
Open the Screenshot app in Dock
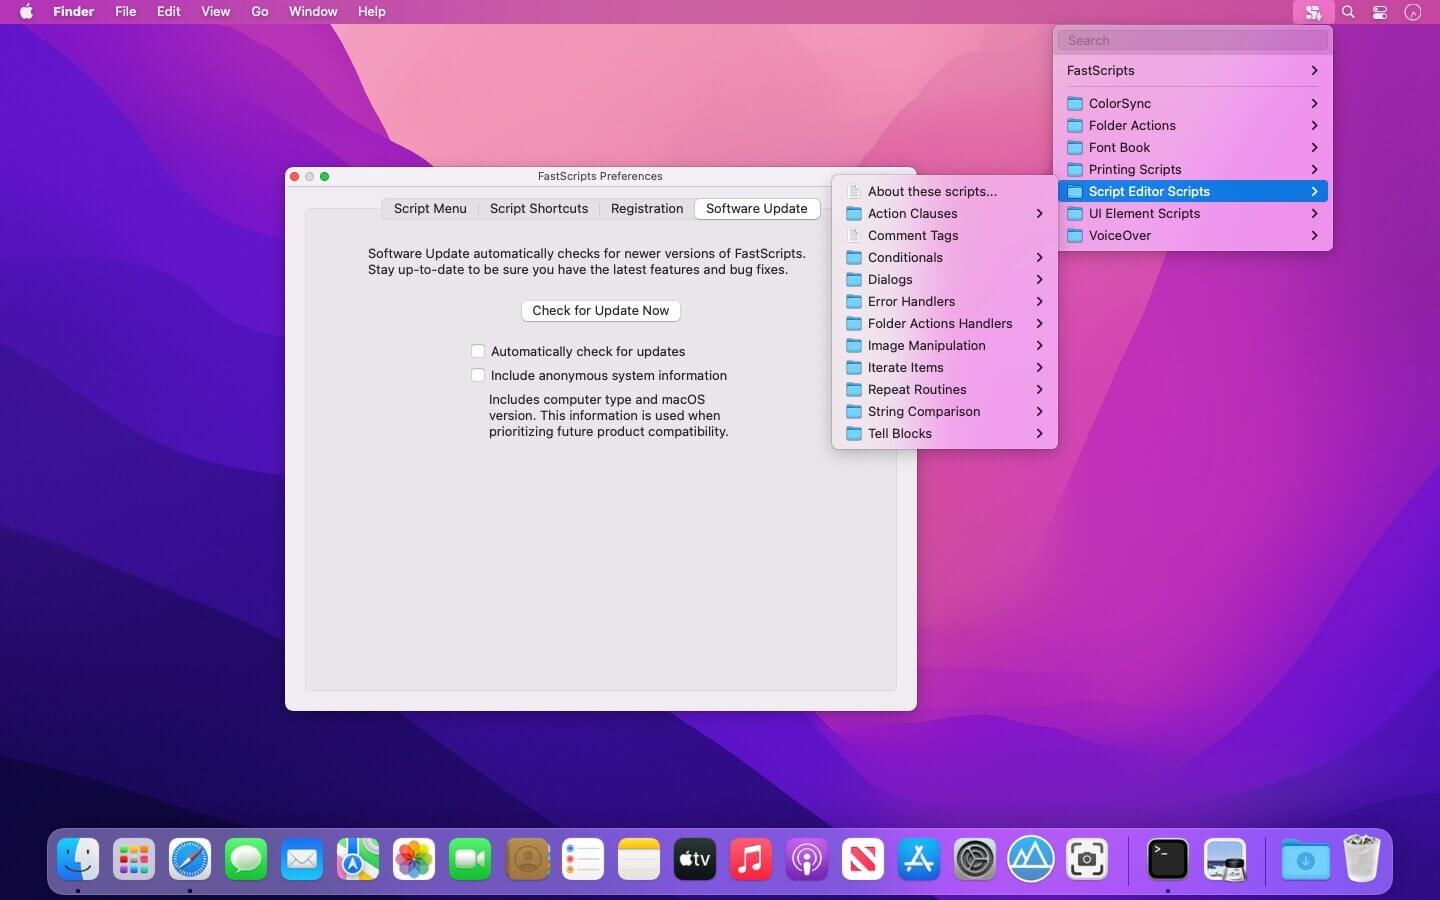pos(1087,859)
